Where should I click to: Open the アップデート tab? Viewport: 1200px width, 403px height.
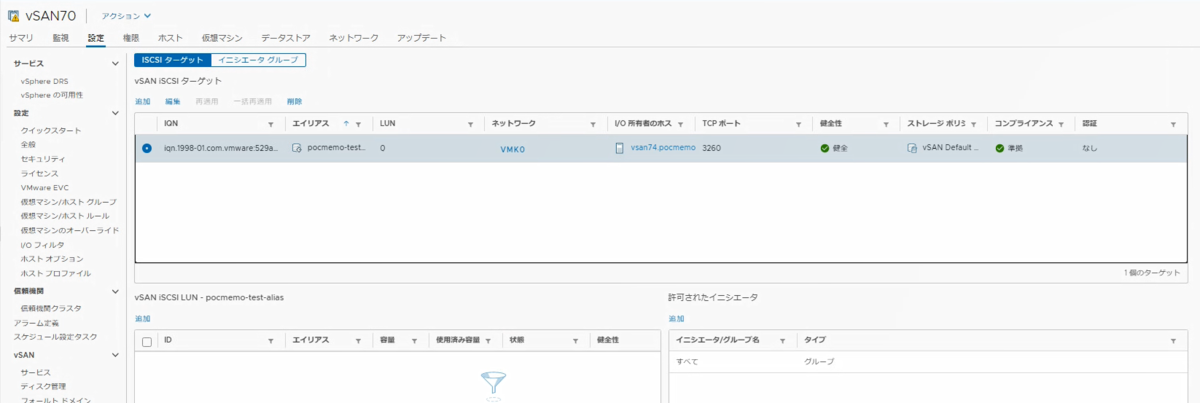[x=421, y=38]
